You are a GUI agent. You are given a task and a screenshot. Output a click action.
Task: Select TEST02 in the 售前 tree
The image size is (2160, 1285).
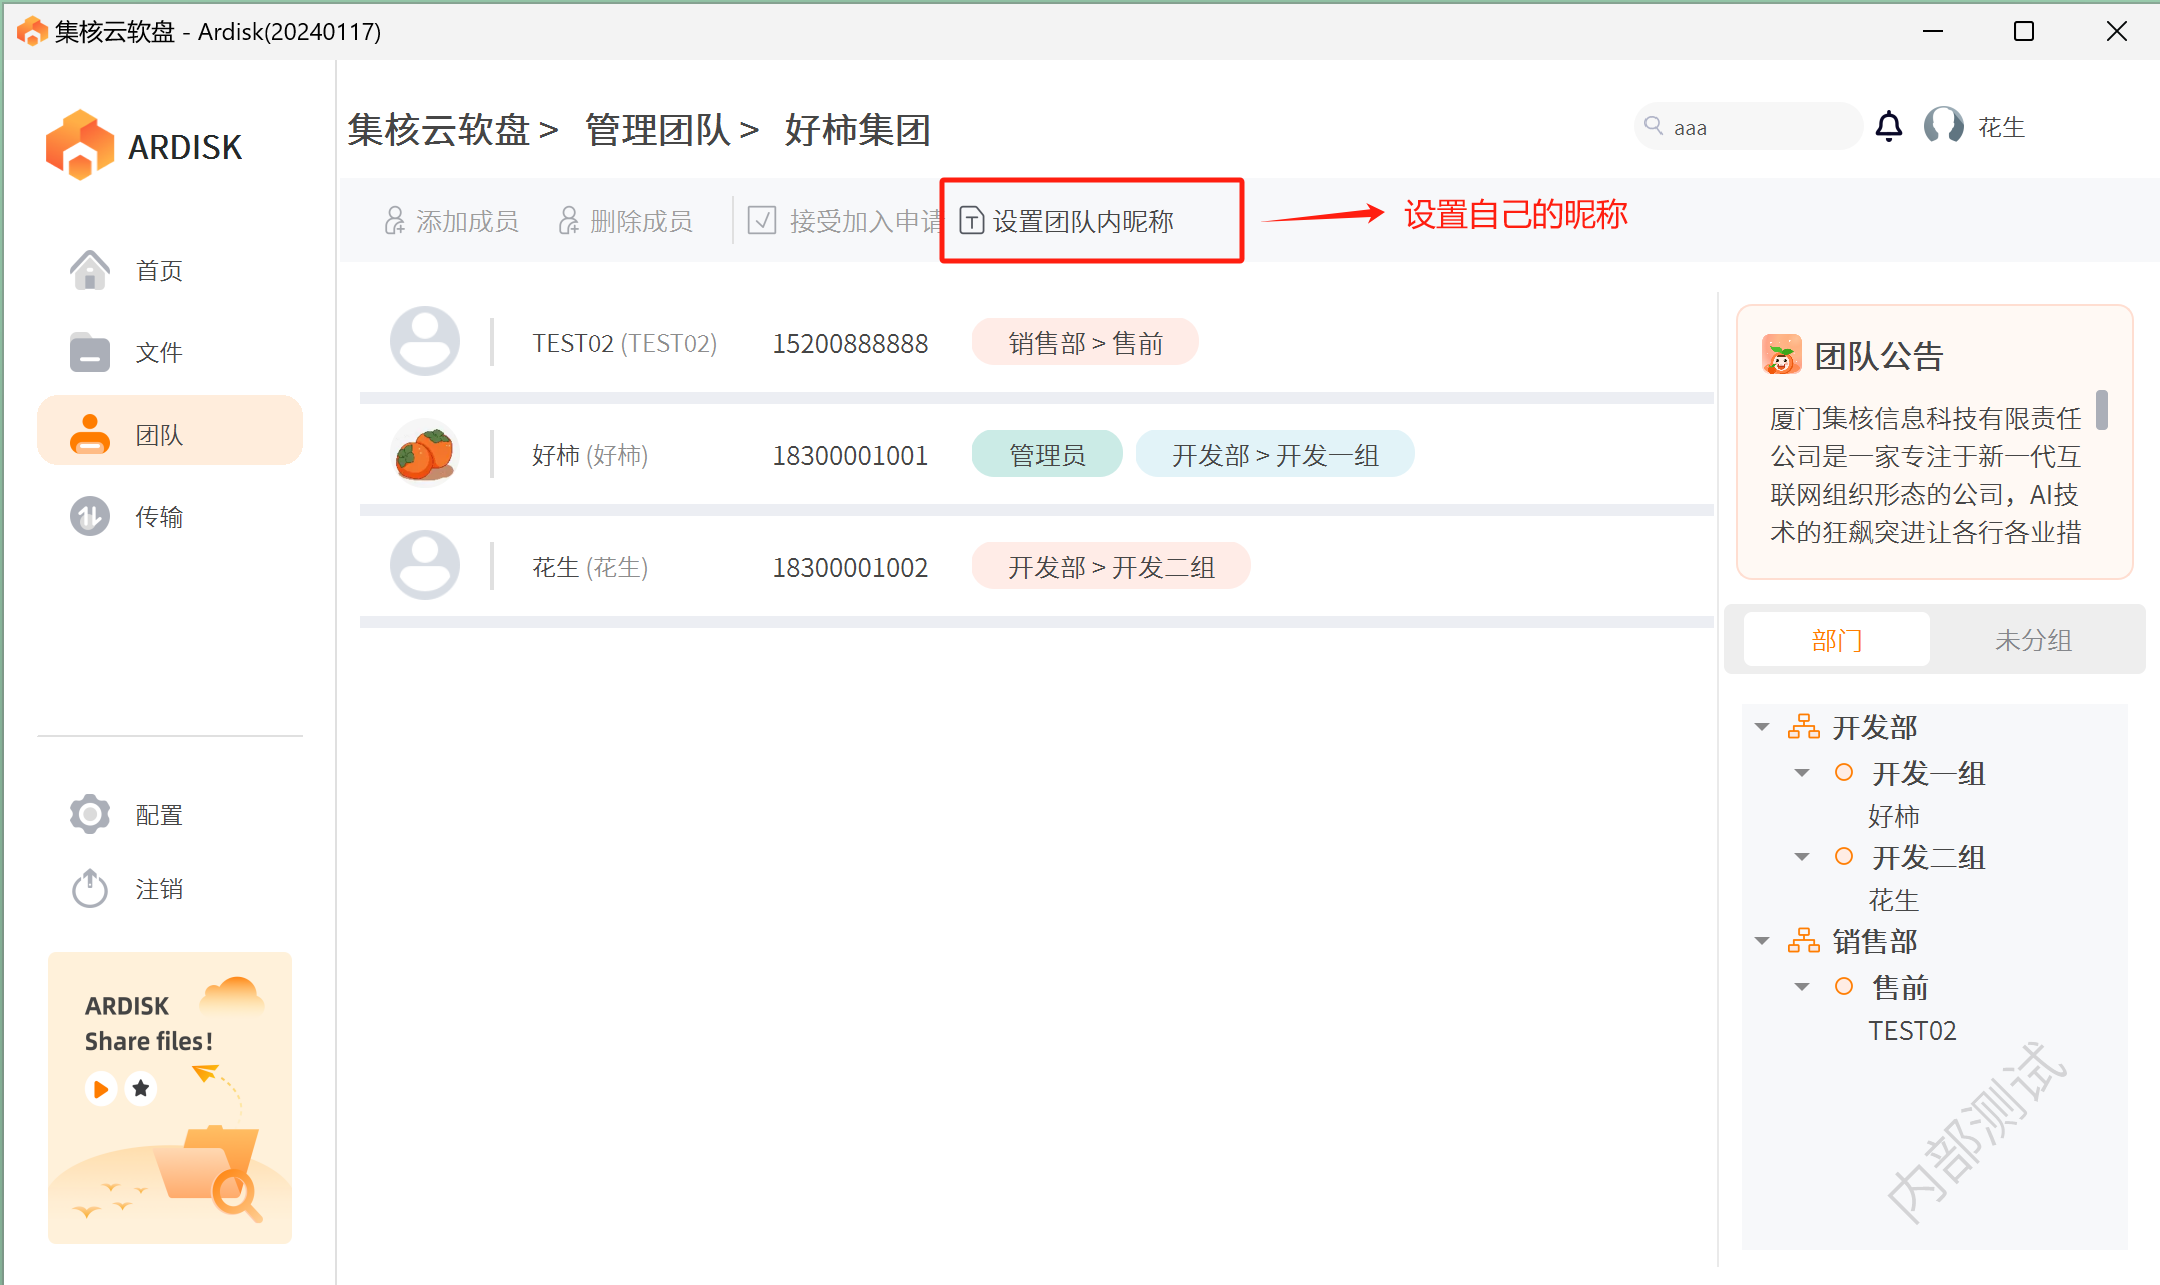coord(1911,1030)
